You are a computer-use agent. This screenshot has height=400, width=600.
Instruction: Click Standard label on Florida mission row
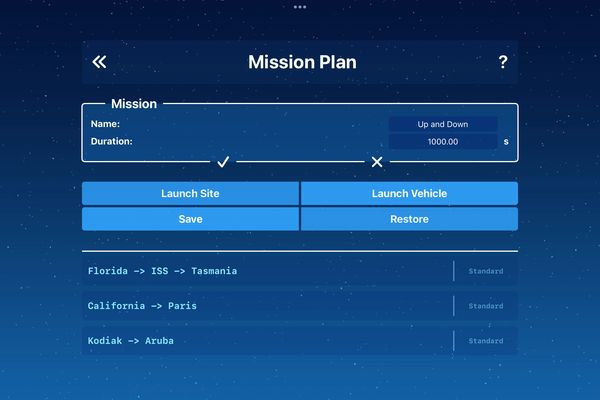(x=486, y=271)
